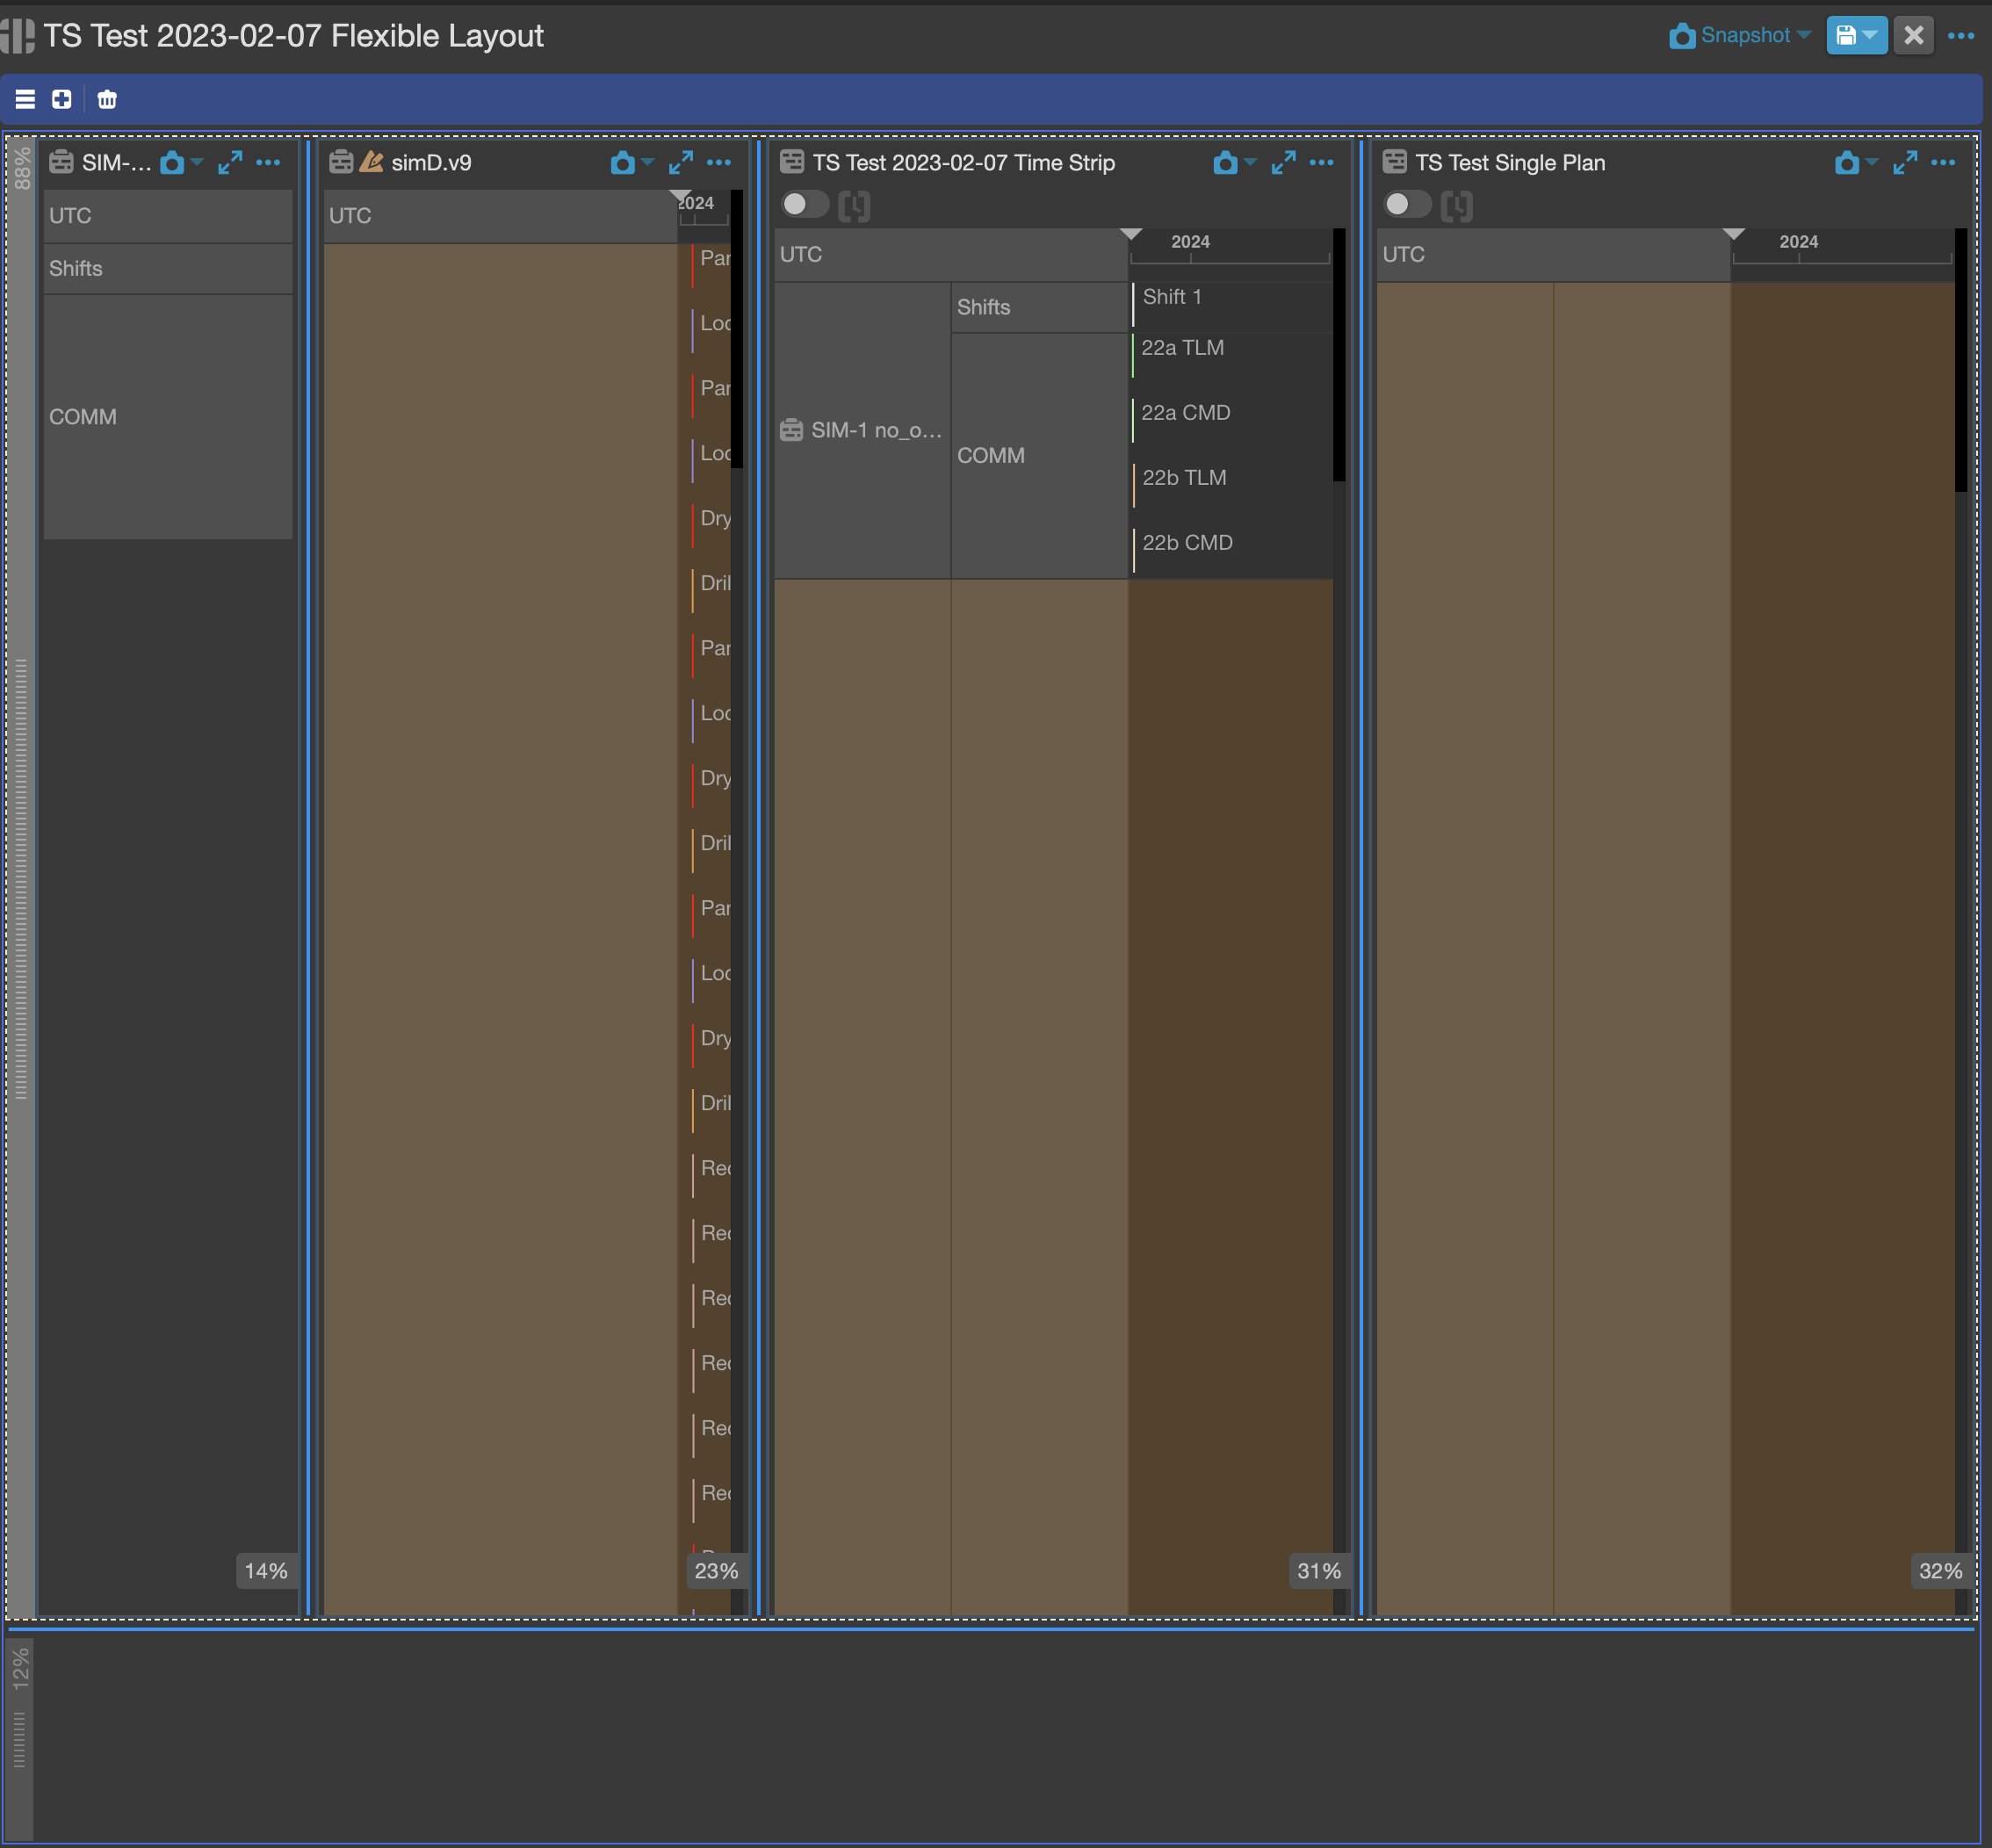Click the add panel plus icon in the toolbar
Image resolution: width=1992 pixels, height=1848 pixels.
pyautogui.click(x=61, y=99)
